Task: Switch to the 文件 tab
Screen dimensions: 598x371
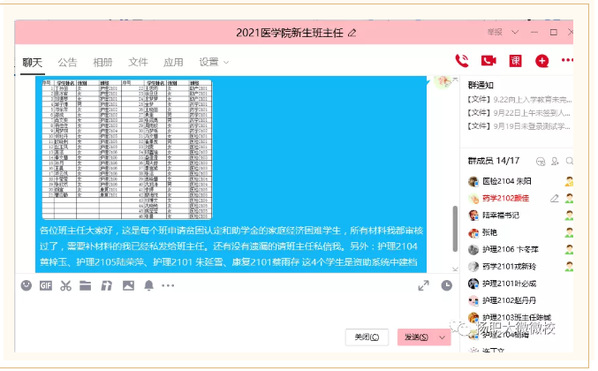Action: (x=138, y=62)
